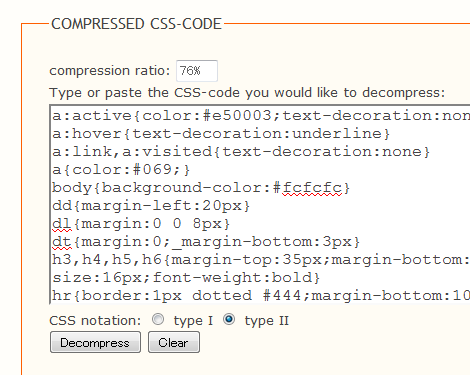Click the underlined fcfcfc color value

click(312, 188)
